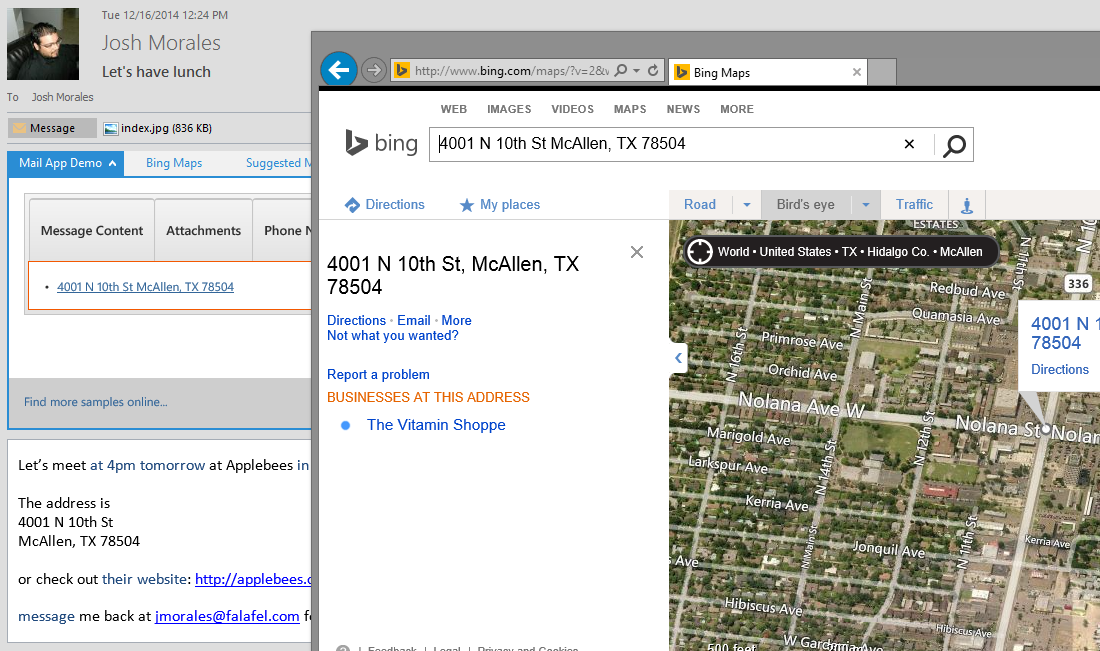Image resolution: width=1100 pixels, height=651 pixels.
Task: Switch to the Attachments tab
Action: point(203,229)
